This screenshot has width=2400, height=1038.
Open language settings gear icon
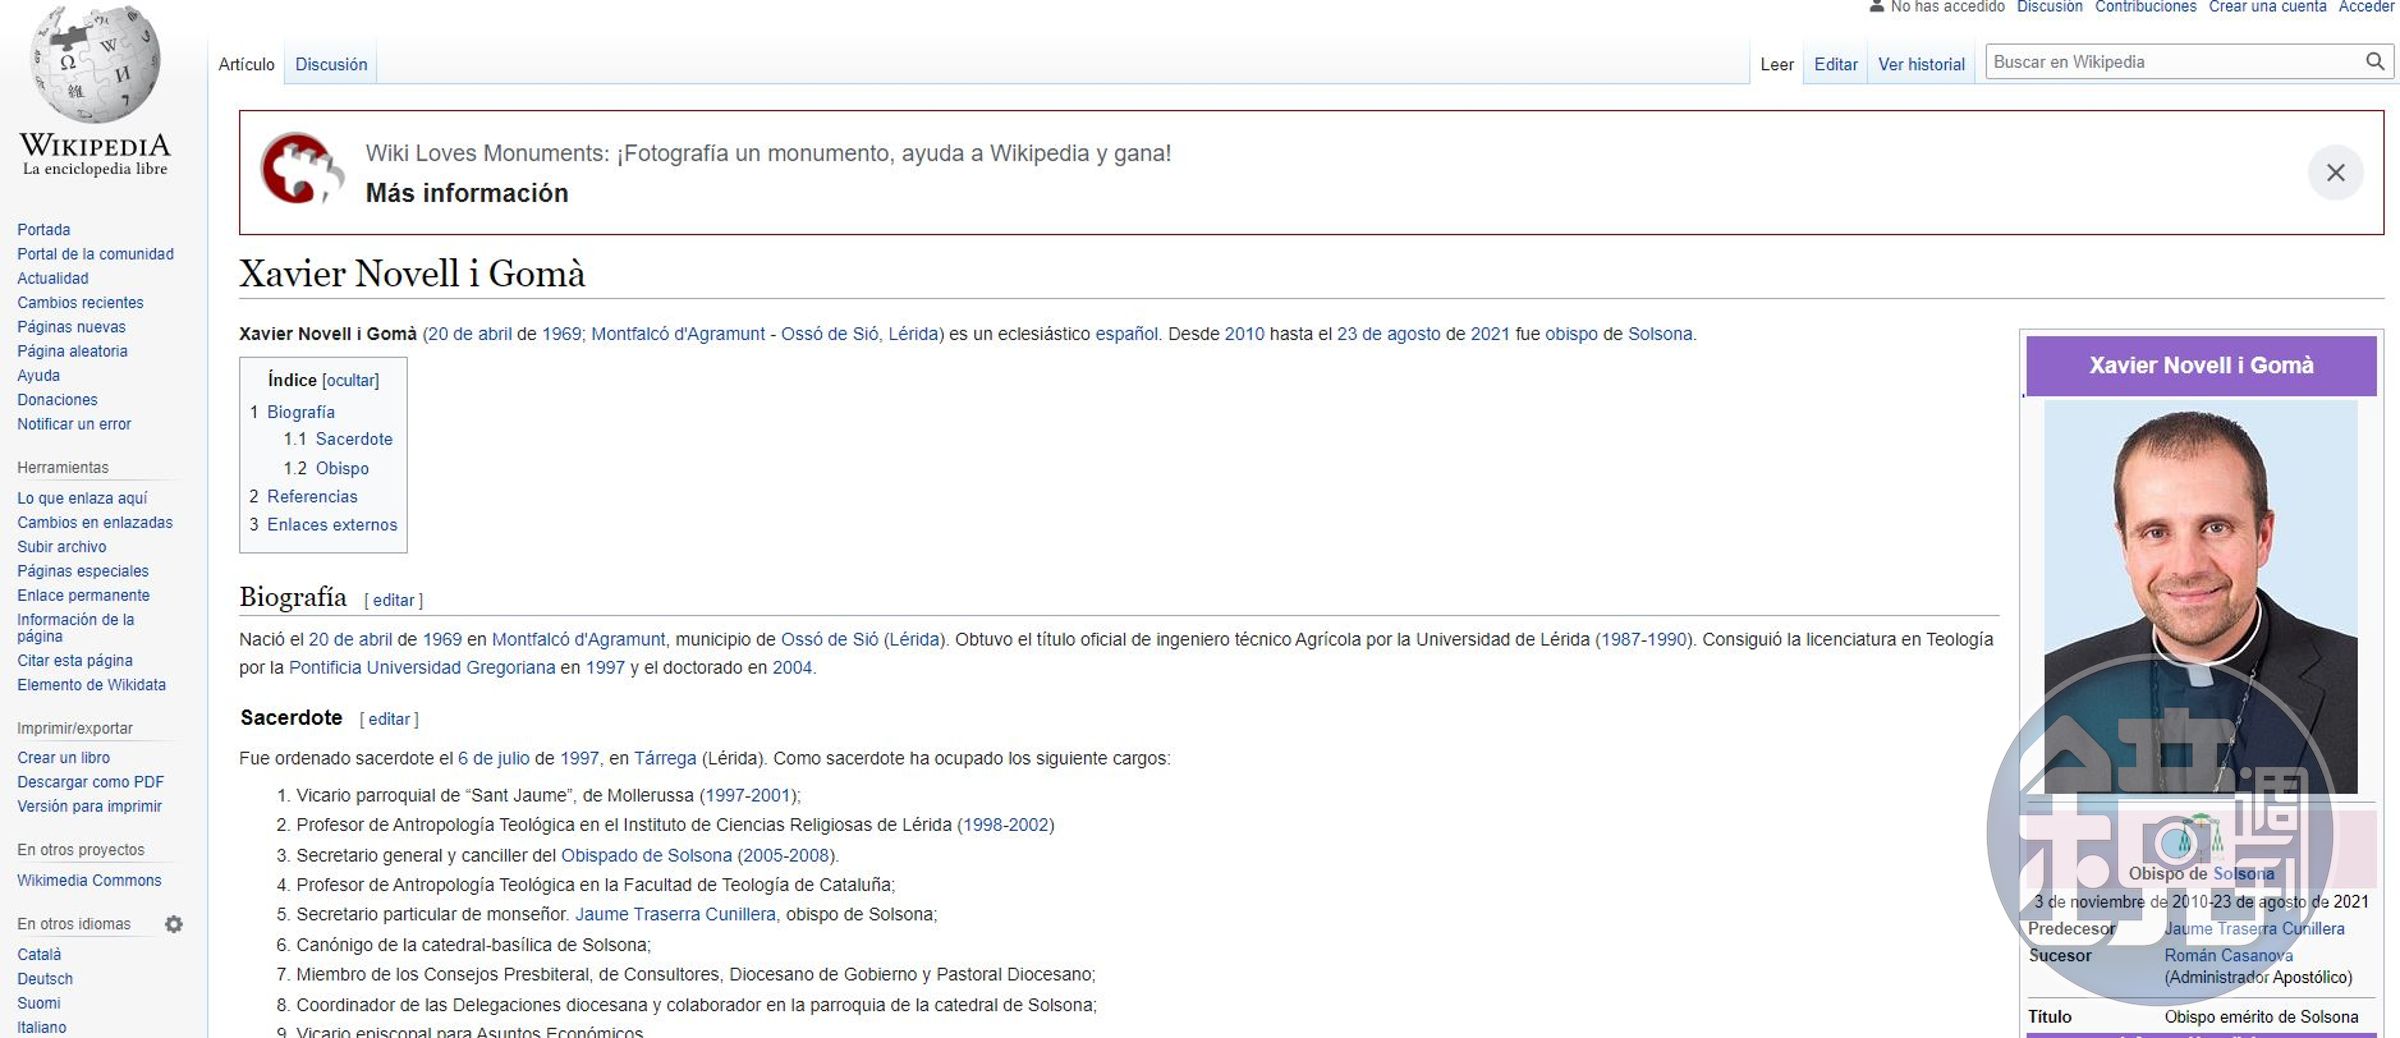pos(174,924)
